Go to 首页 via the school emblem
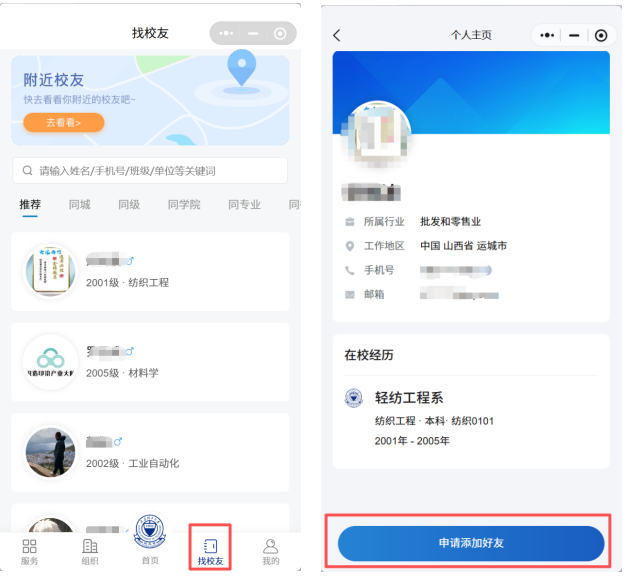The width and height of the screenshot is (628, 580). pyautogui.click(x=150, y=535)
